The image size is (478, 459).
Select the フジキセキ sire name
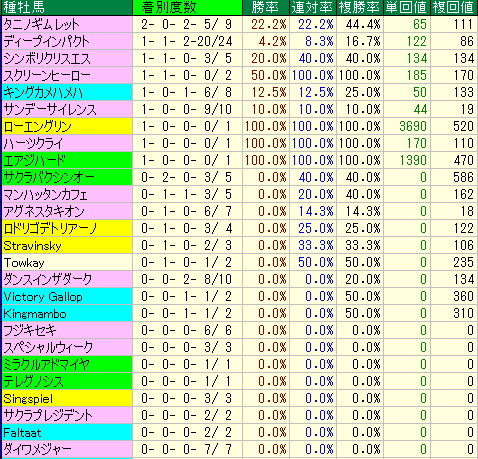point(30,330)
